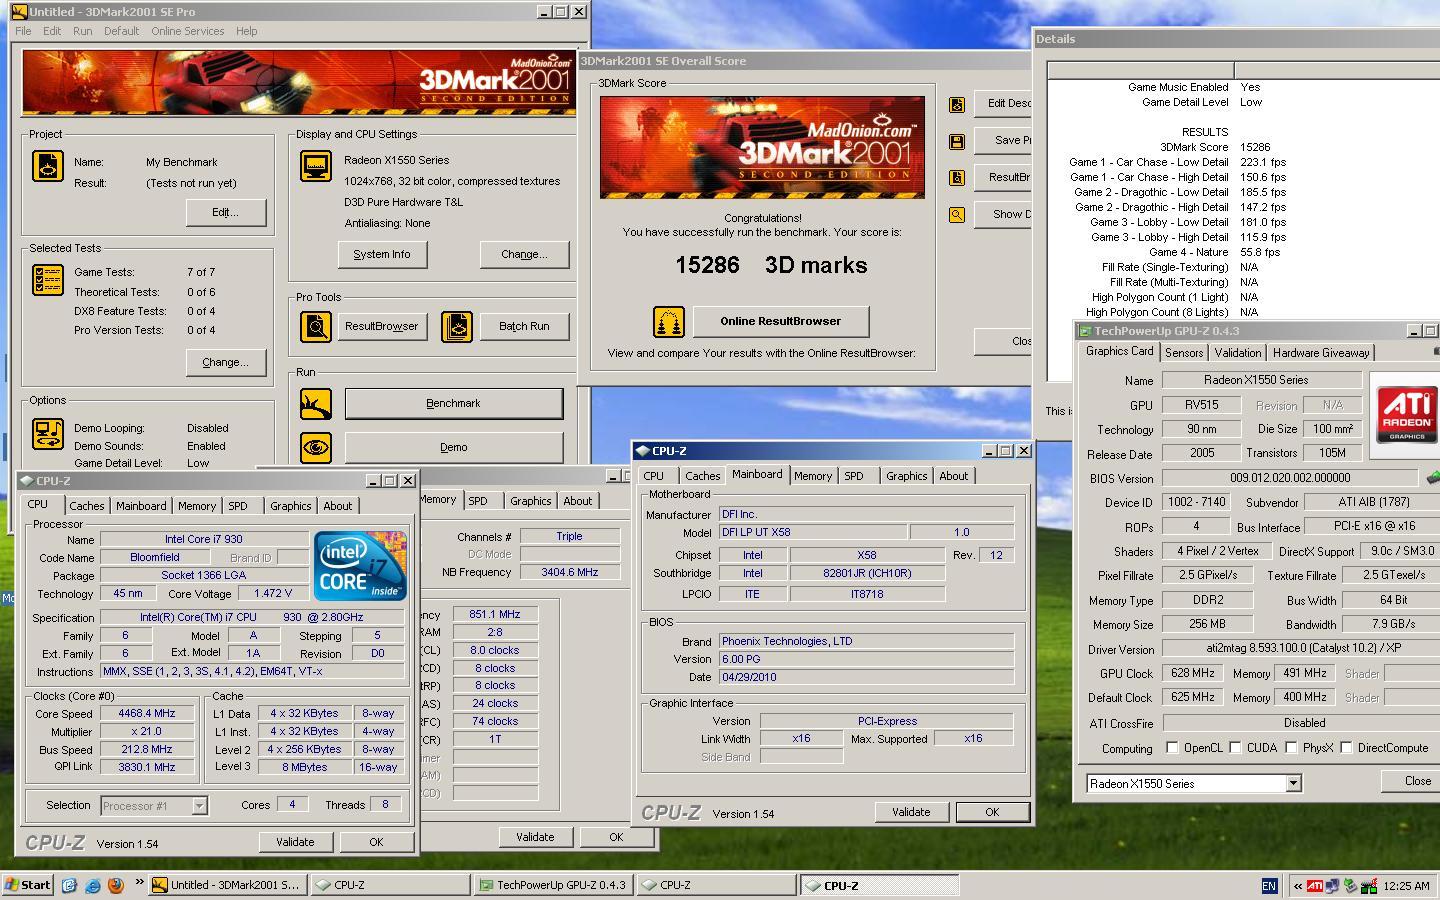
Task: Click the Untitled 3DMark2001 taskbar button
Action: pyautogui.click(x=229, y=885)
